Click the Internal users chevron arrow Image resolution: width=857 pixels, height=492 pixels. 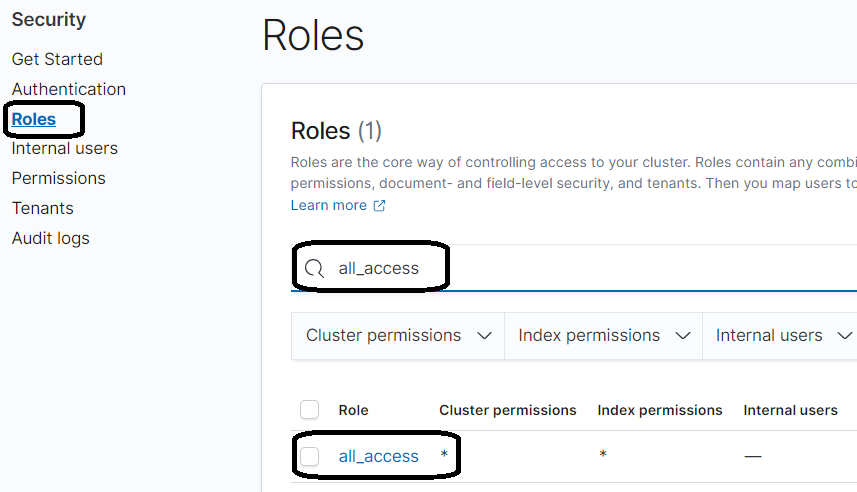845,336
